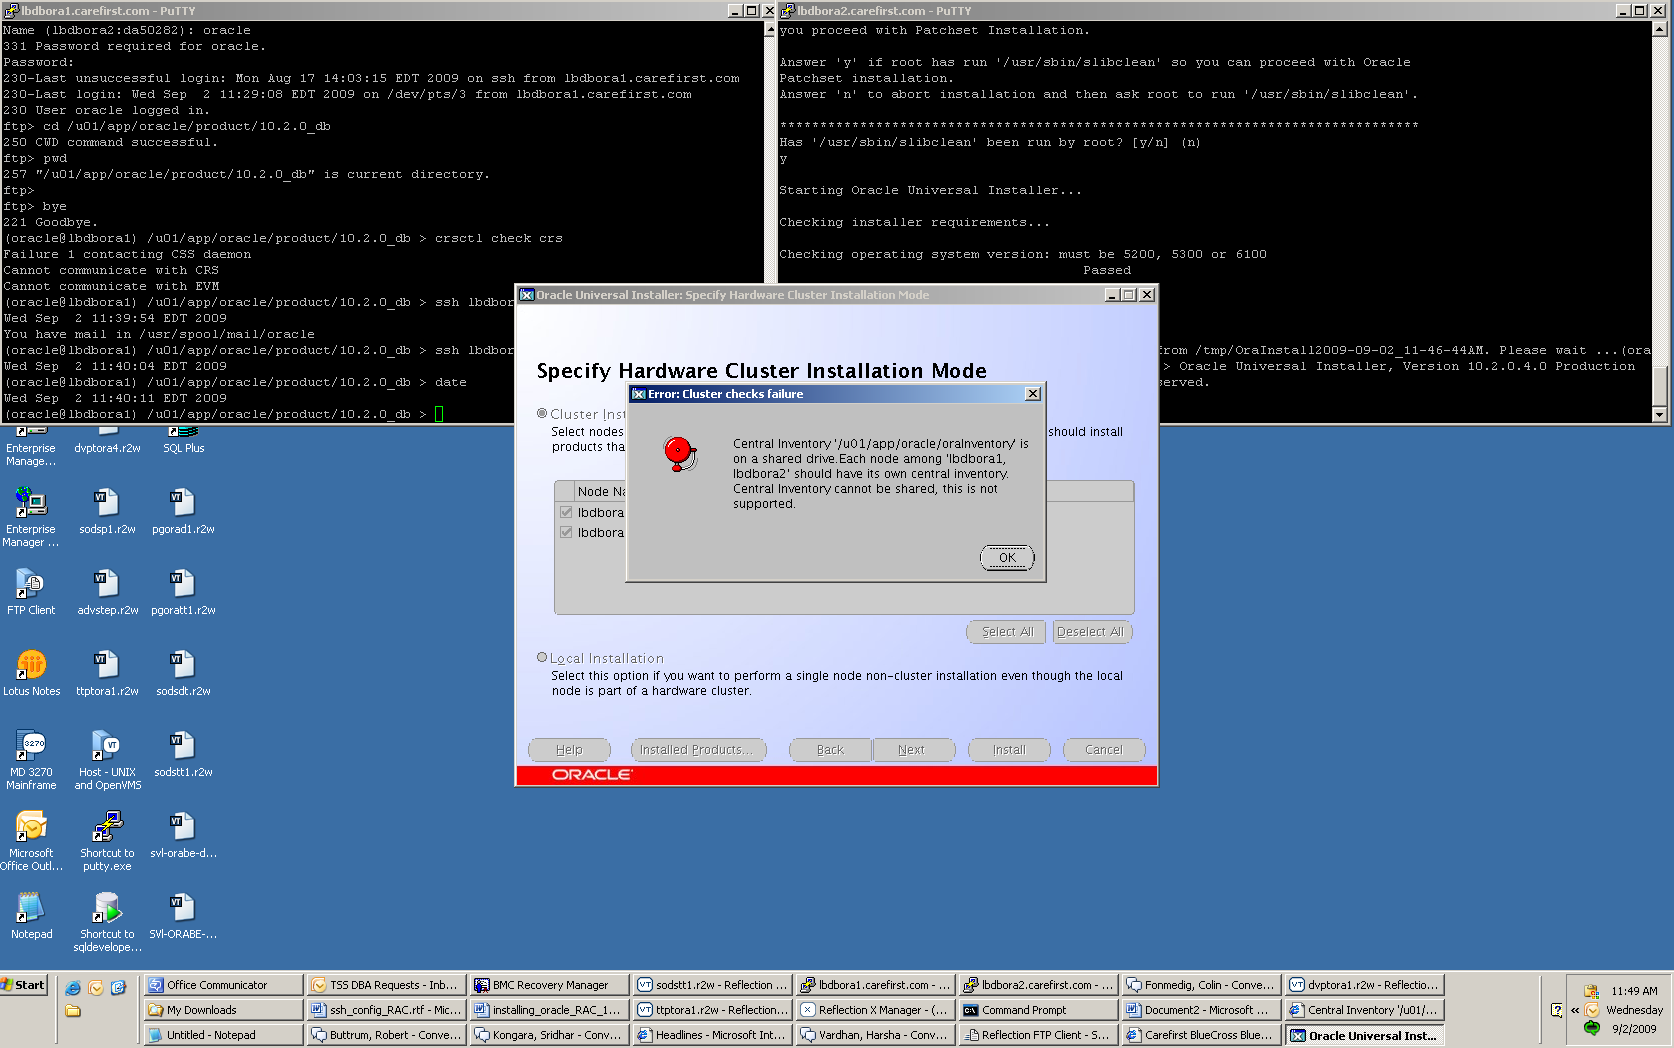
Task: Open svl-orabe-d desktop shortcut
Action: click(183, 835)
